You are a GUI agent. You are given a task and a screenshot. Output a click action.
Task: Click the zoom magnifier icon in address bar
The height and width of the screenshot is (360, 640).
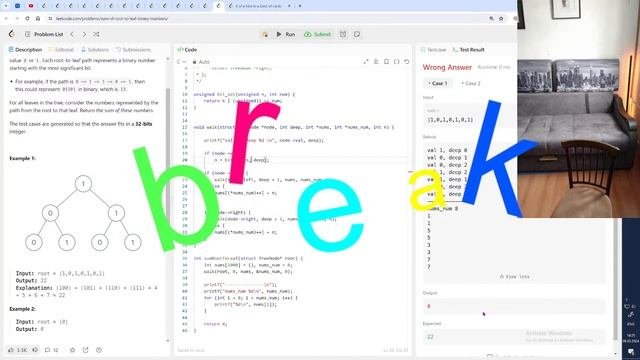pyautogui.click(x=491, y=18)
